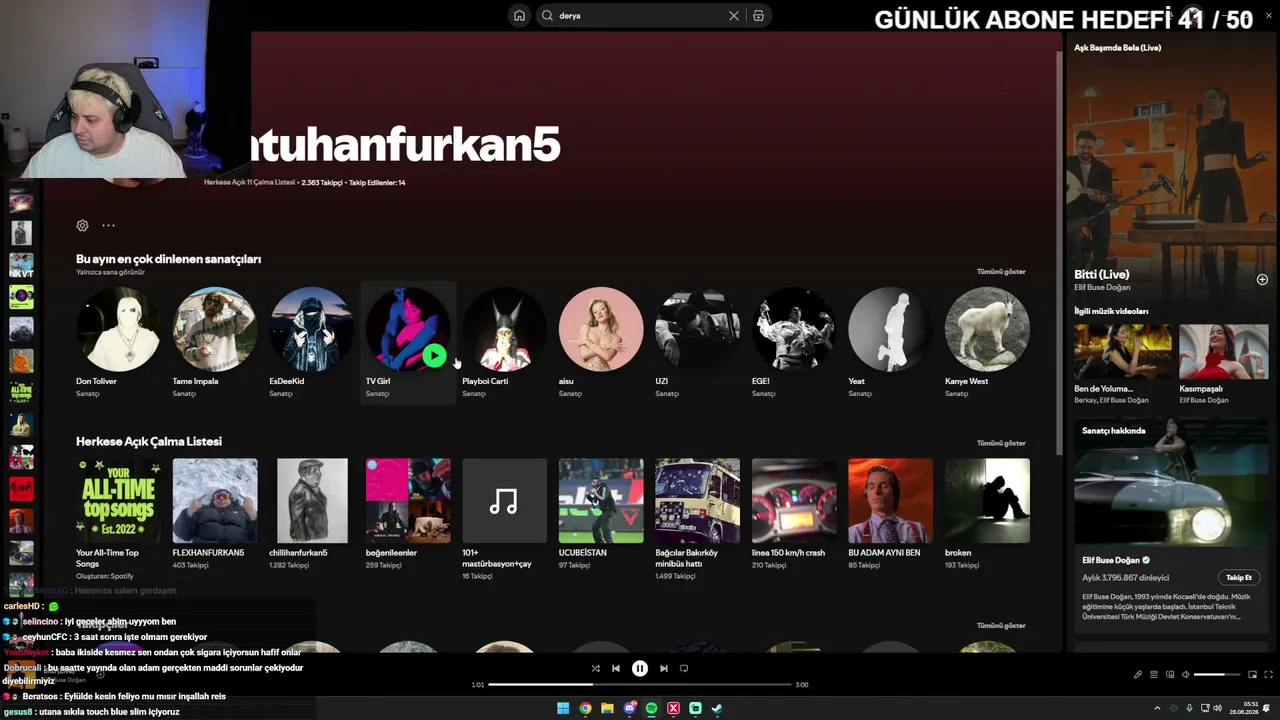Open Tame Impala artist page
1280x720 pixels.
[215, 329]
